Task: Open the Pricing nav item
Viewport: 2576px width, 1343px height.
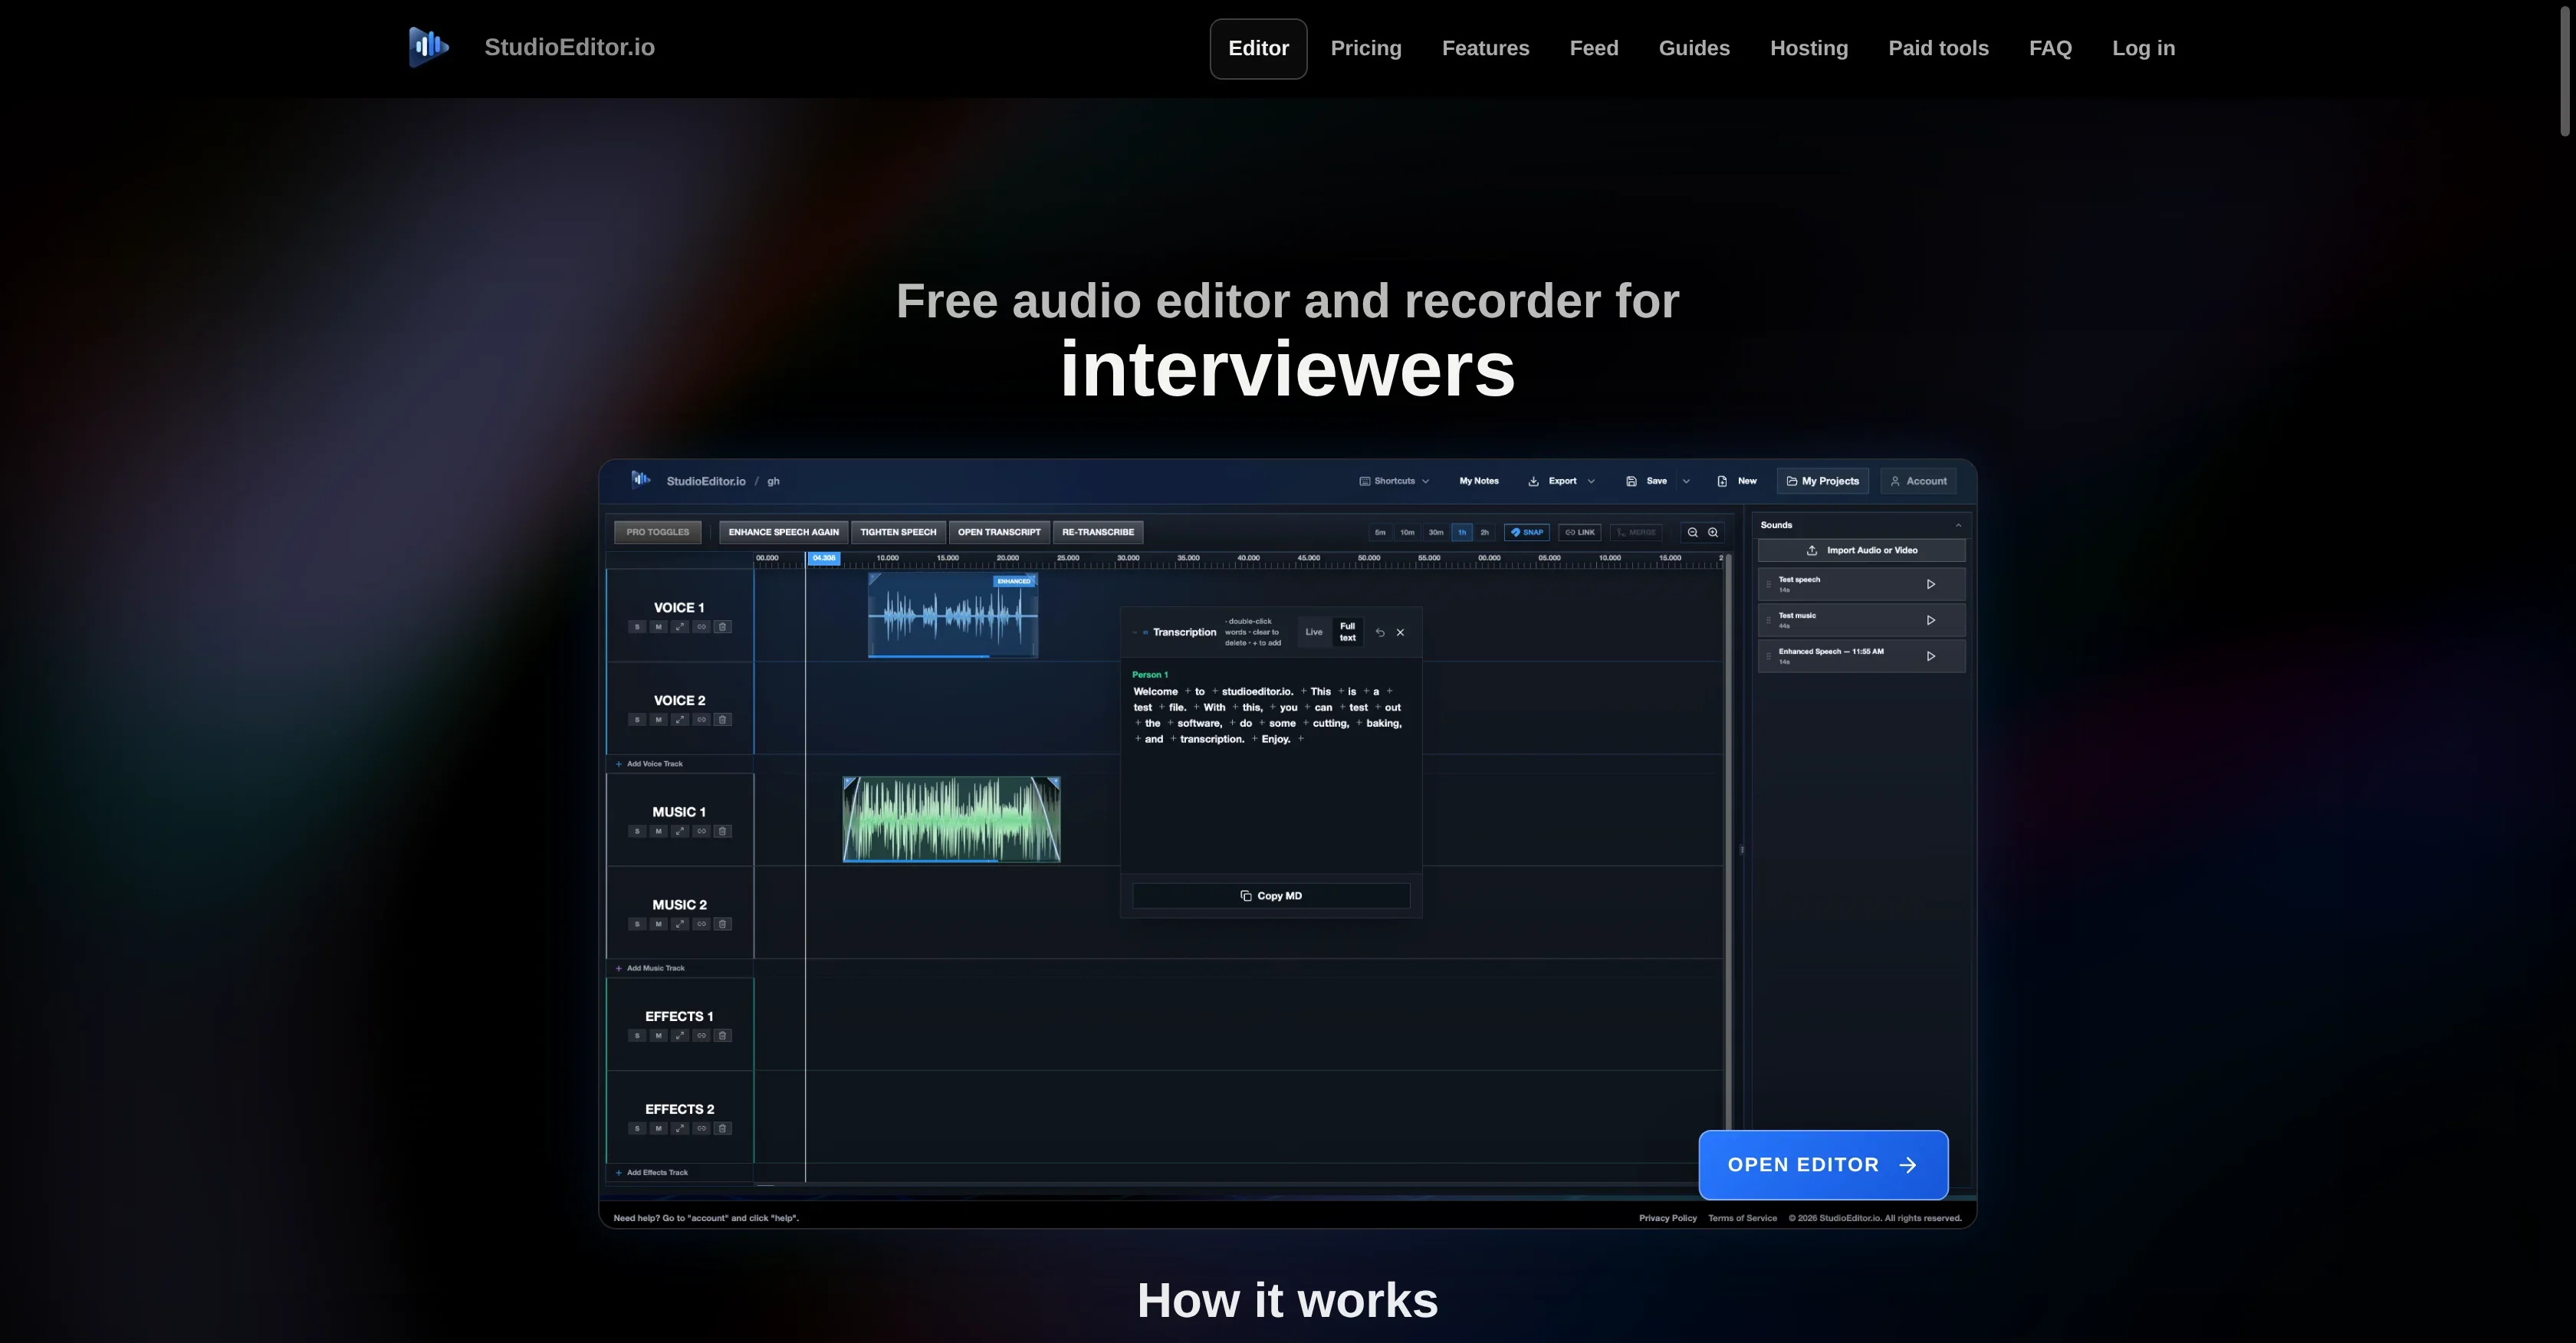Action: [x=1366, y=48]
